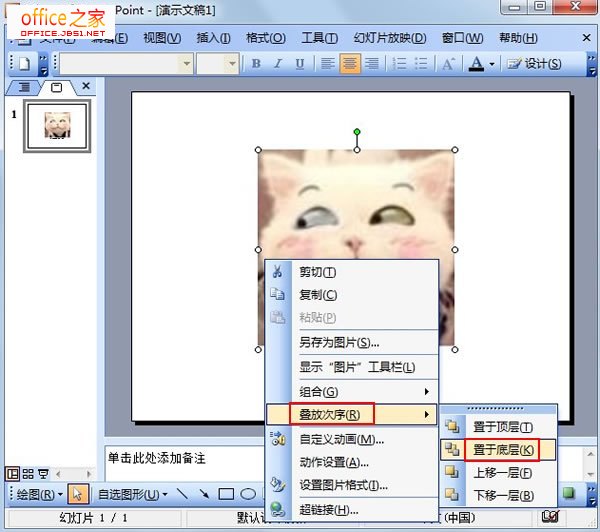Viewport: 600px width, 532px height.
Task: Switch to Normal view icon
Action: [12, 474]
